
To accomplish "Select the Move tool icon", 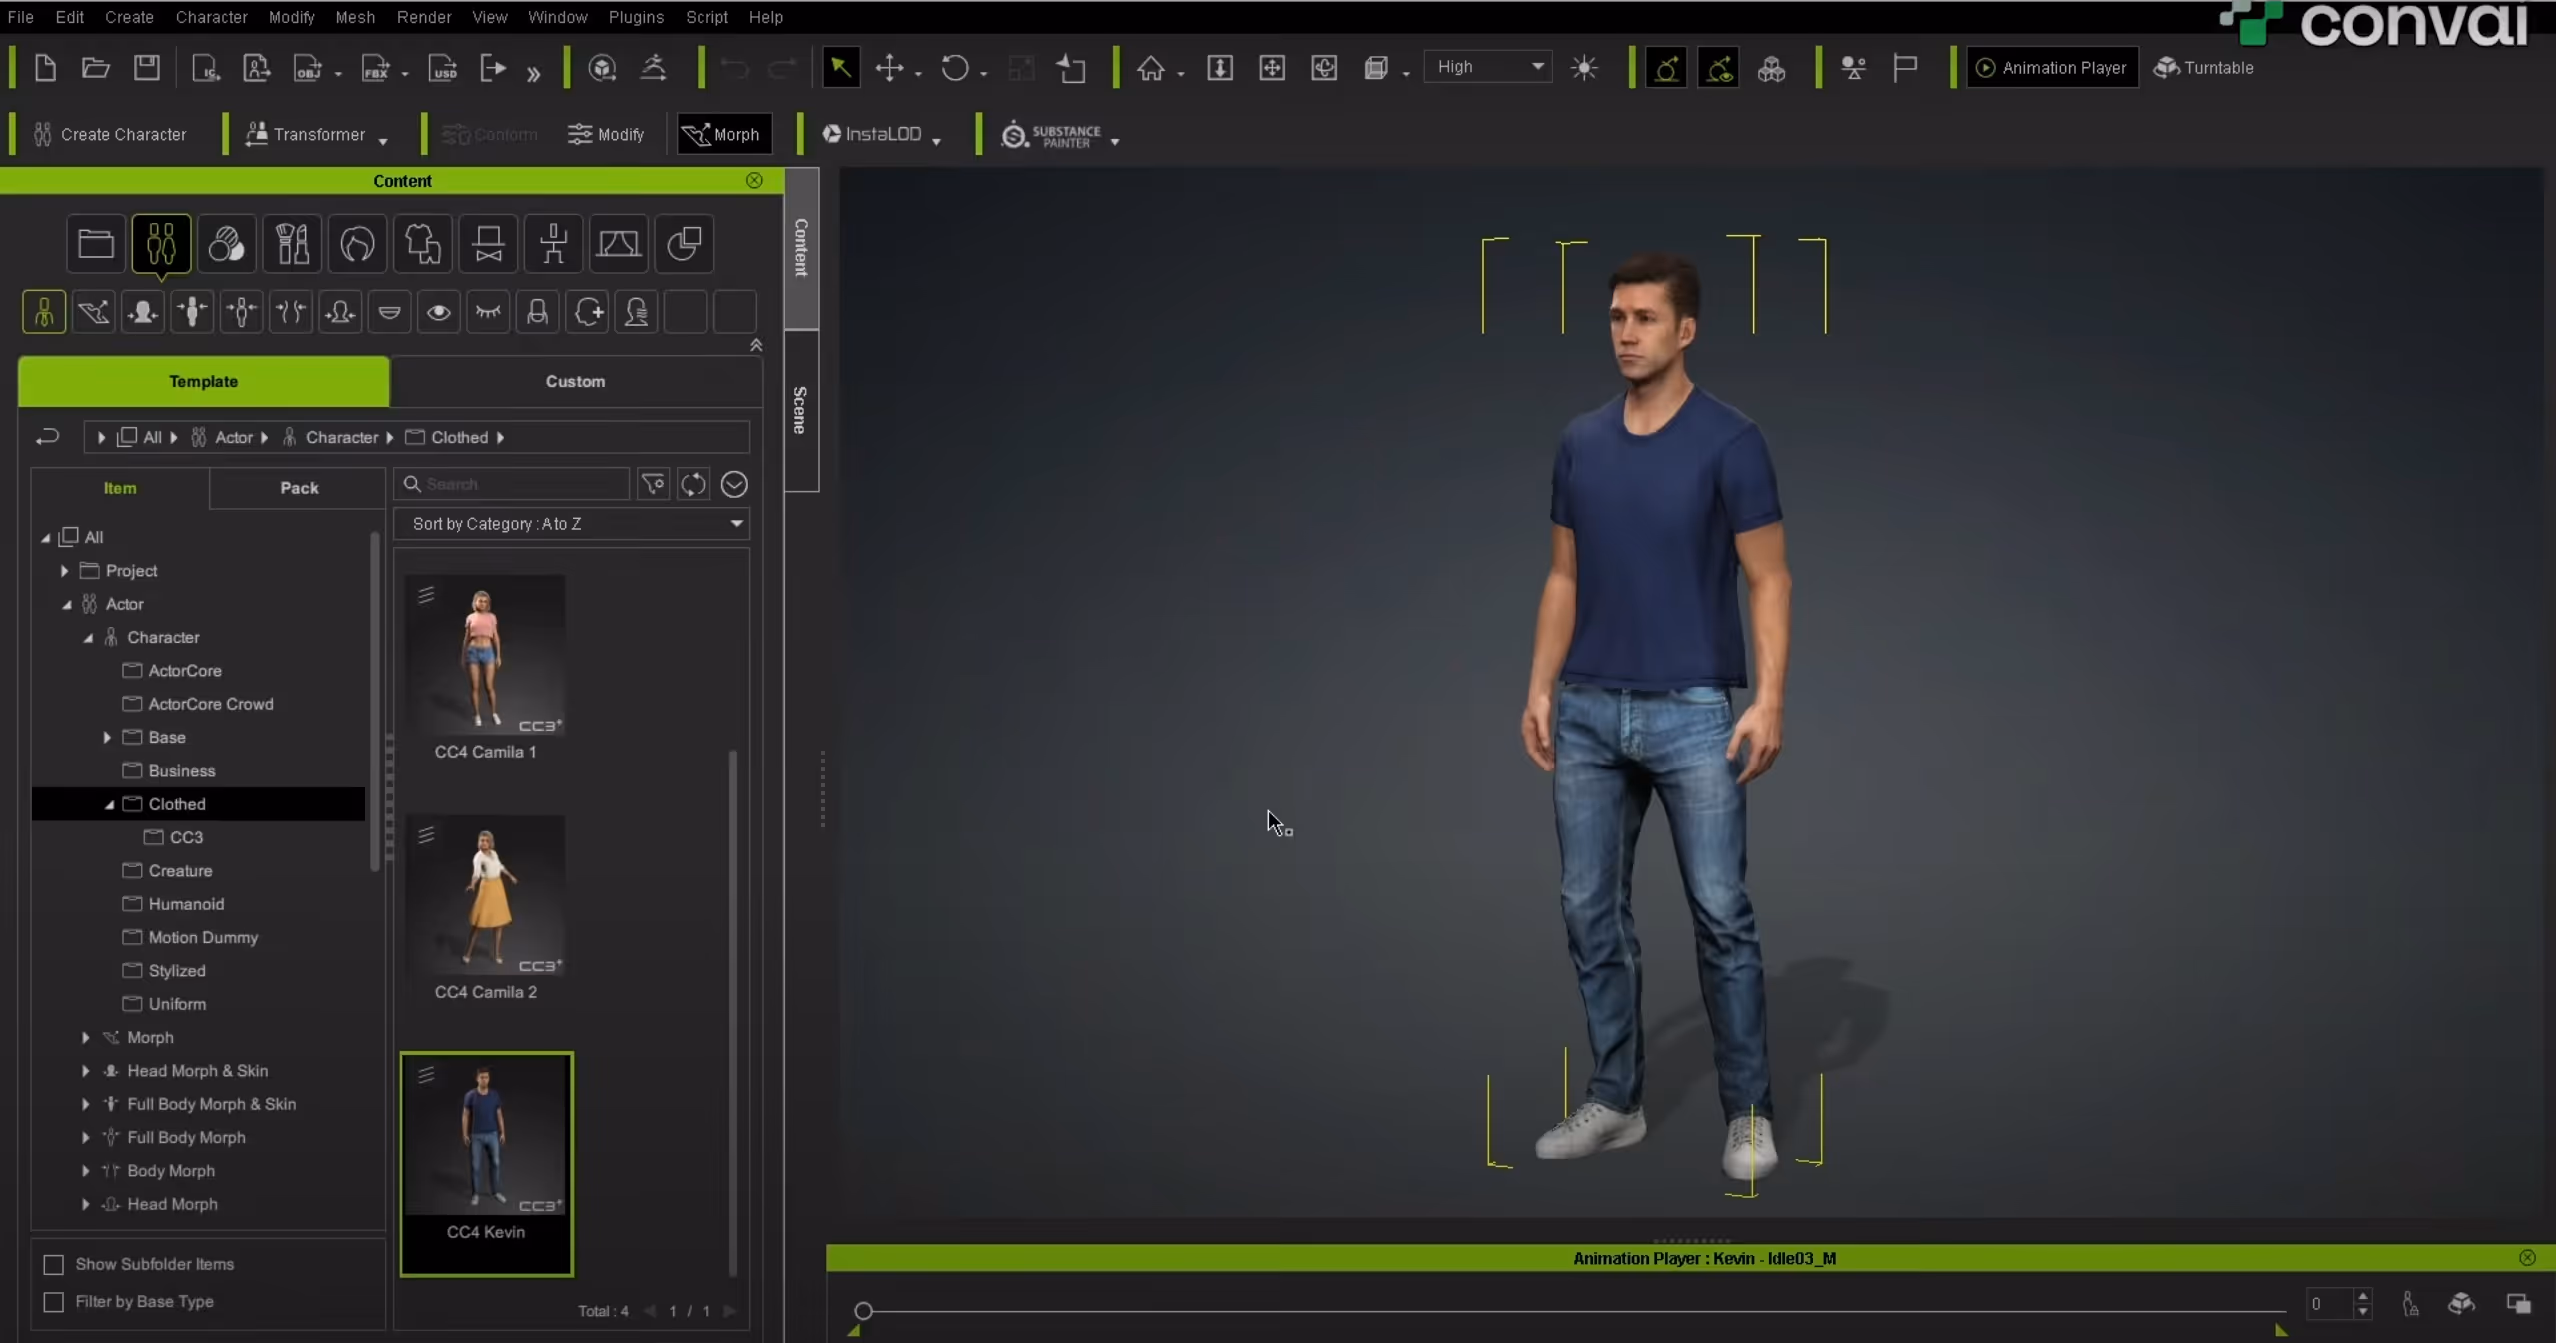I will [x=889, y=67].
